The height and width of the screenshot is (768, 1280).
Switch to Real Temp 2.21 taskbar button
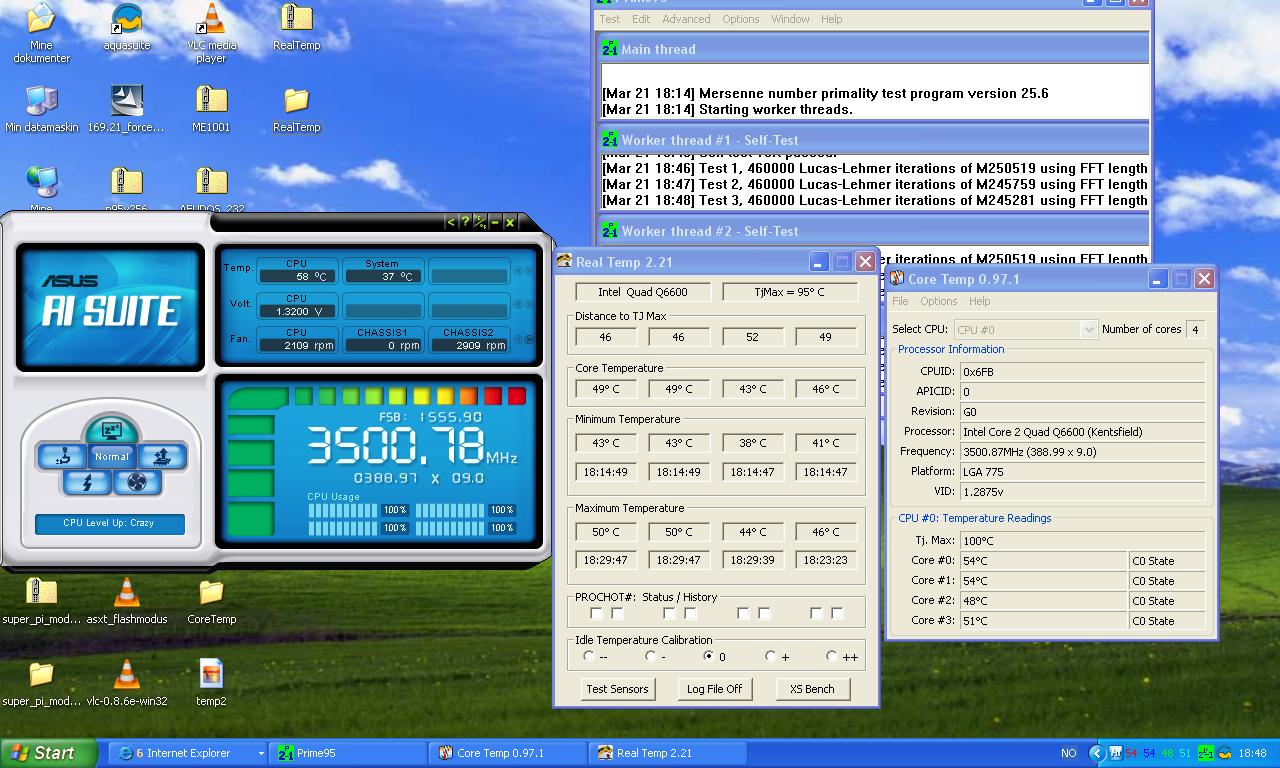click(x=668, y=753)
